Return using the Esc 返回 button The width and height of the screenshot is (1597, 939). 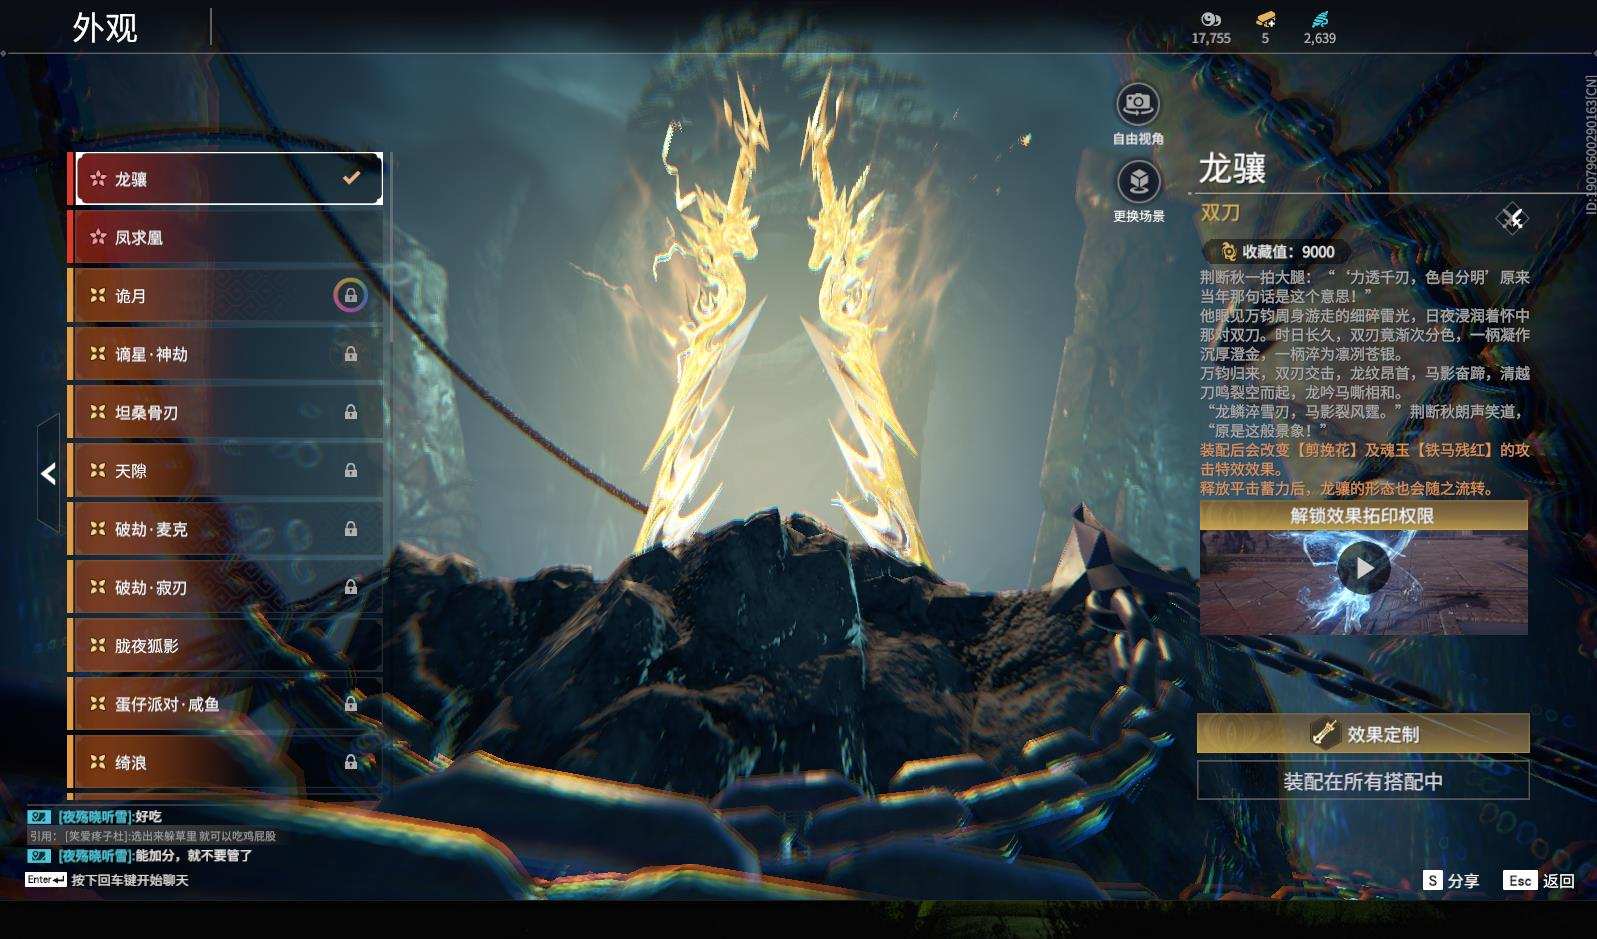point(1539,881)
